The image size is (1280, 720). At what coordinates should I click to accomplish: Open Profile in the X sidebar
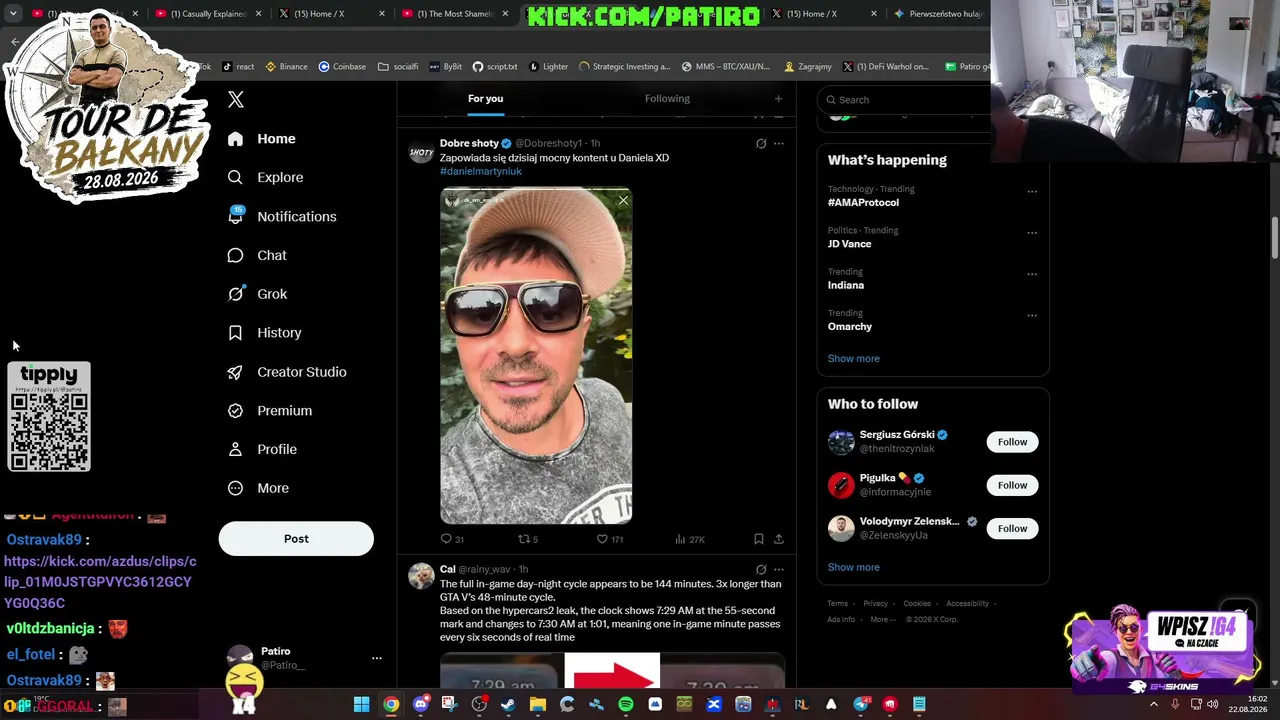click(262, 449)
